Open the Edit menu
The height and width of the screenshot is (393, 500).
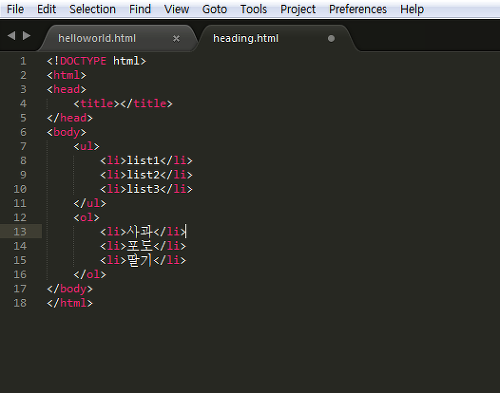[46, 9]
